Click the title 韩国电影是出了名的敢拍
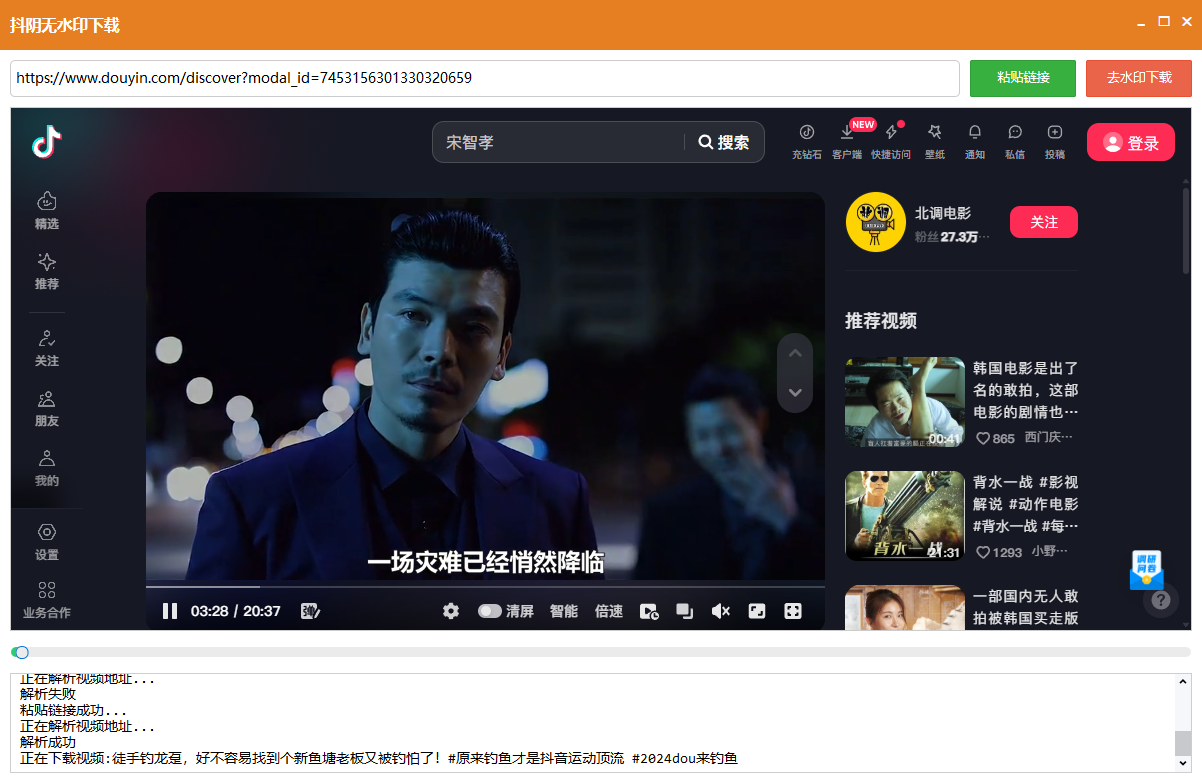The height and width of the screenshot is (783, 1202). point(1026,390)
